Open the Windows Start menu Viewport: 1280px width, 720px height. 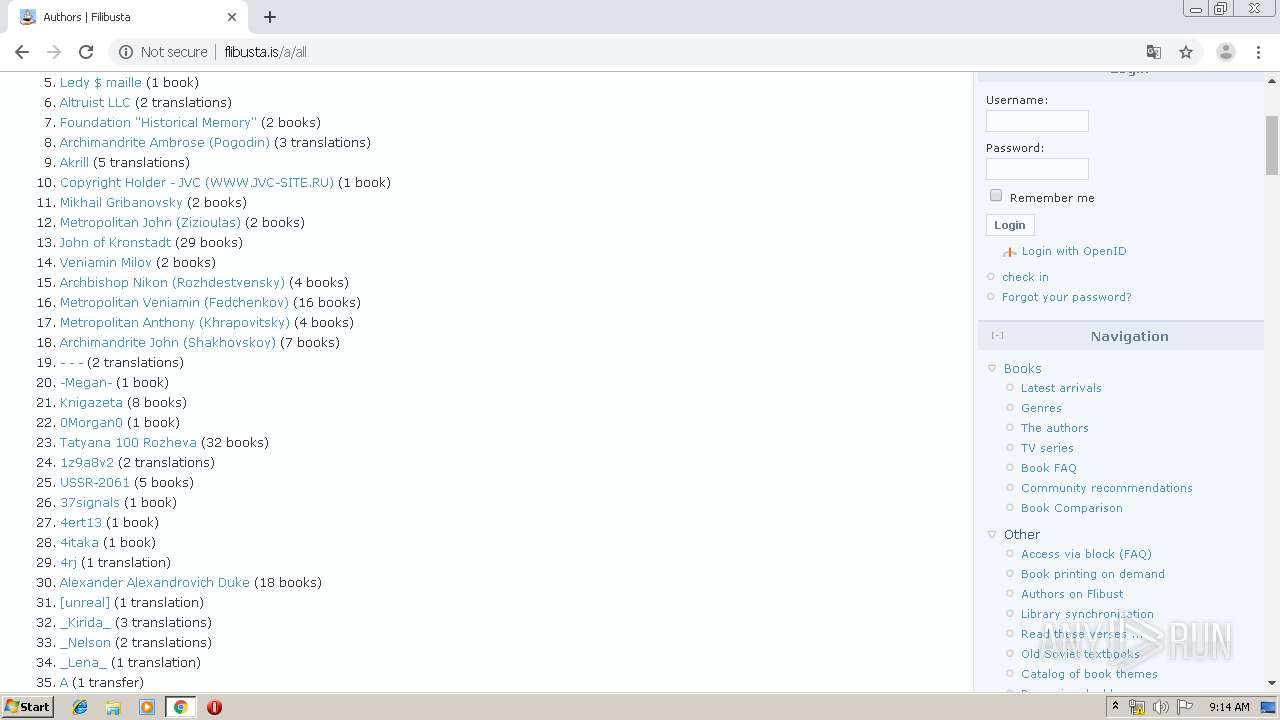point(28,706)
